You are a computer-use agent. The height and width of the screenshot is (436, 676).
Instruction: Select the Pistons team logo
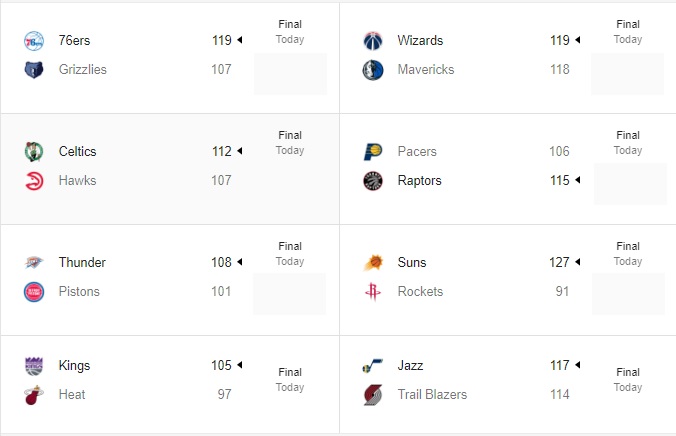coord(34,292)
